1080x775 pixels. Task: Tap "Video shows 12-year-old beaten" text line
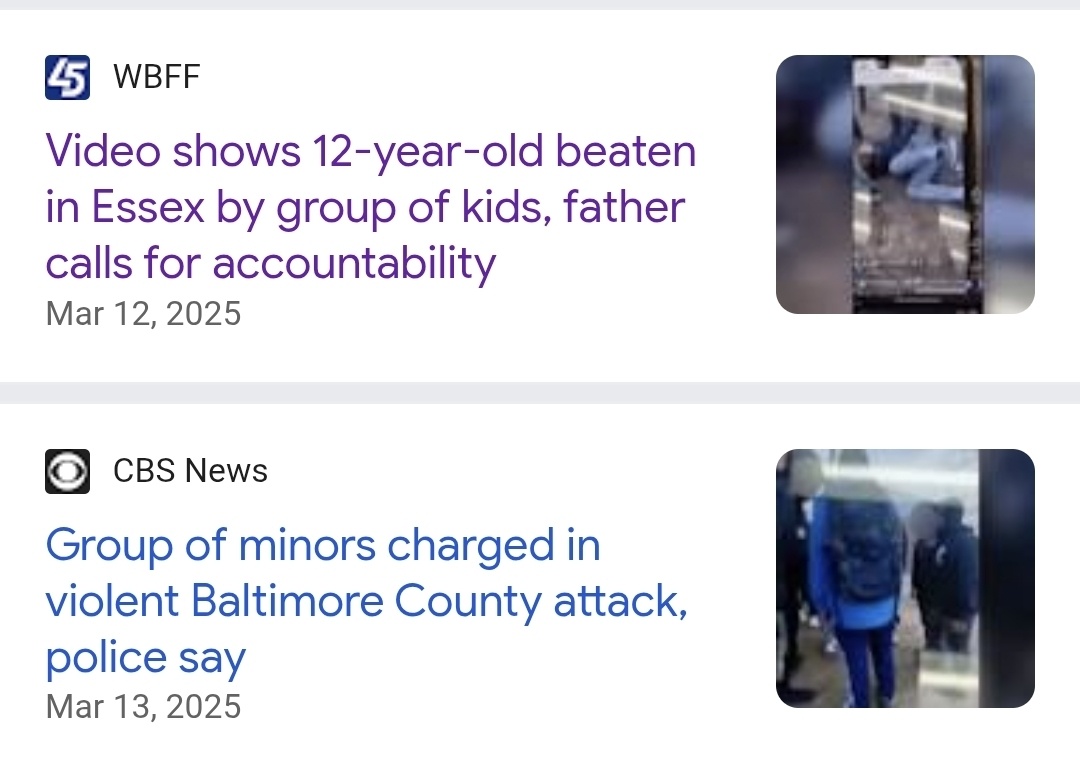[x=370, y=151]
